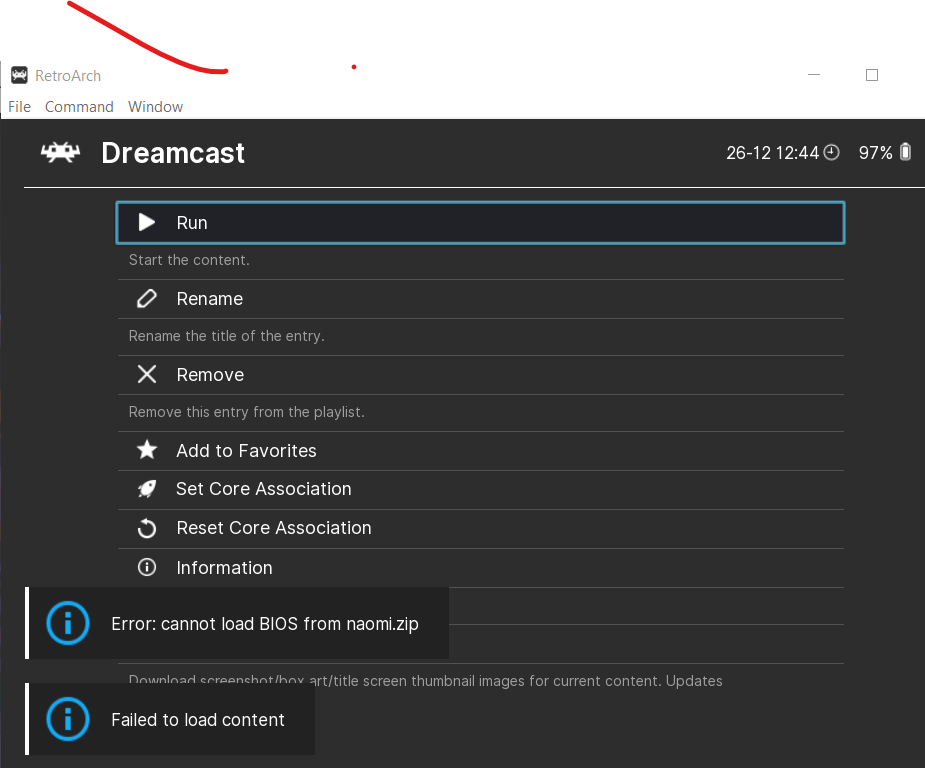
Task: Select the Remove entry
Action: 480,375
